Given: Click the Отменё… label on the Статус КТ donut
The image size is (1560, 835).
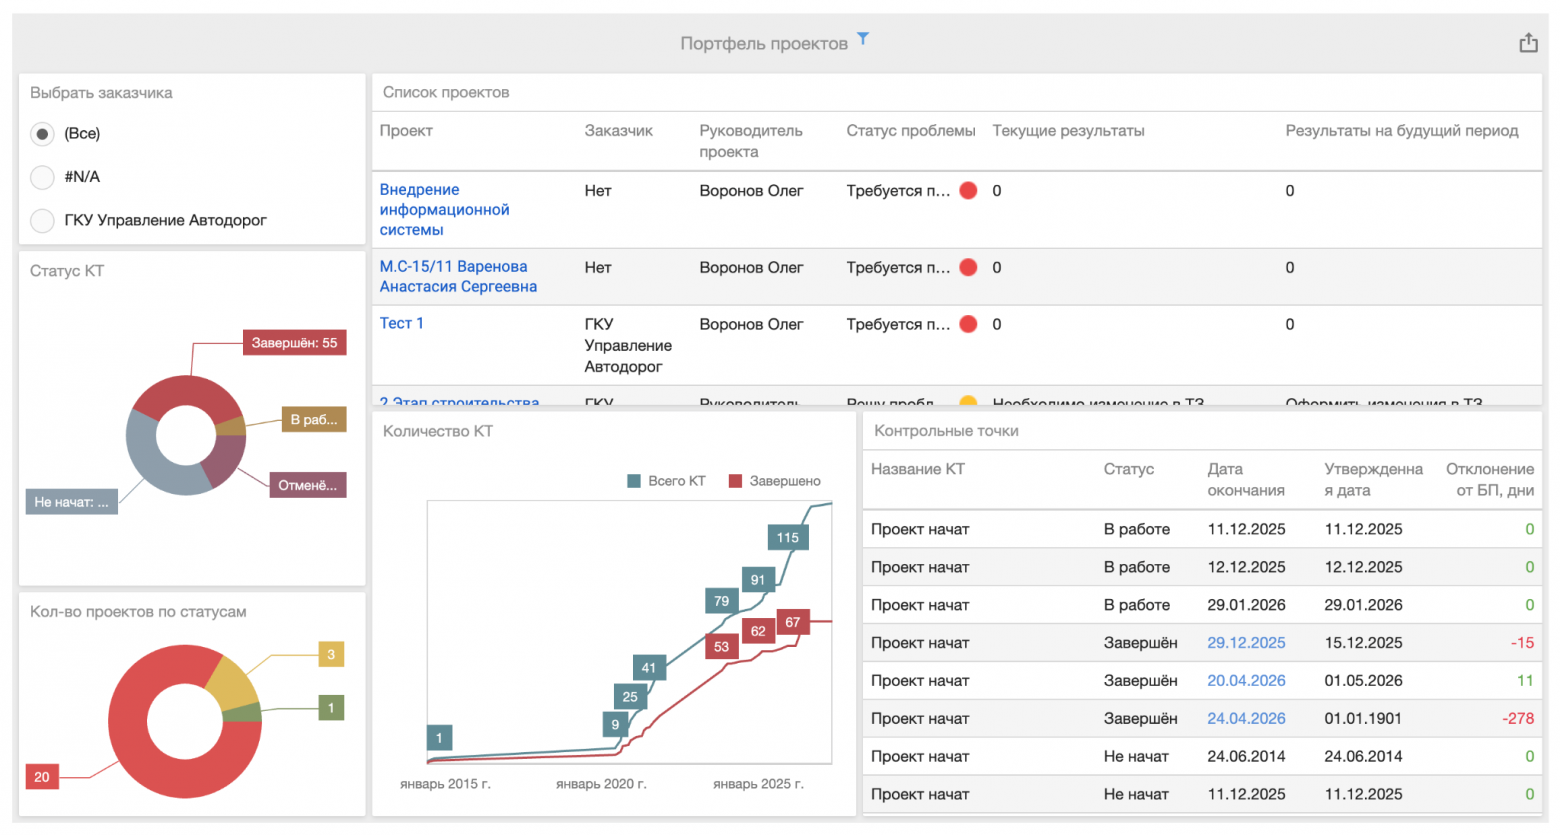Looking at the screenshot, I should [308, 485].
